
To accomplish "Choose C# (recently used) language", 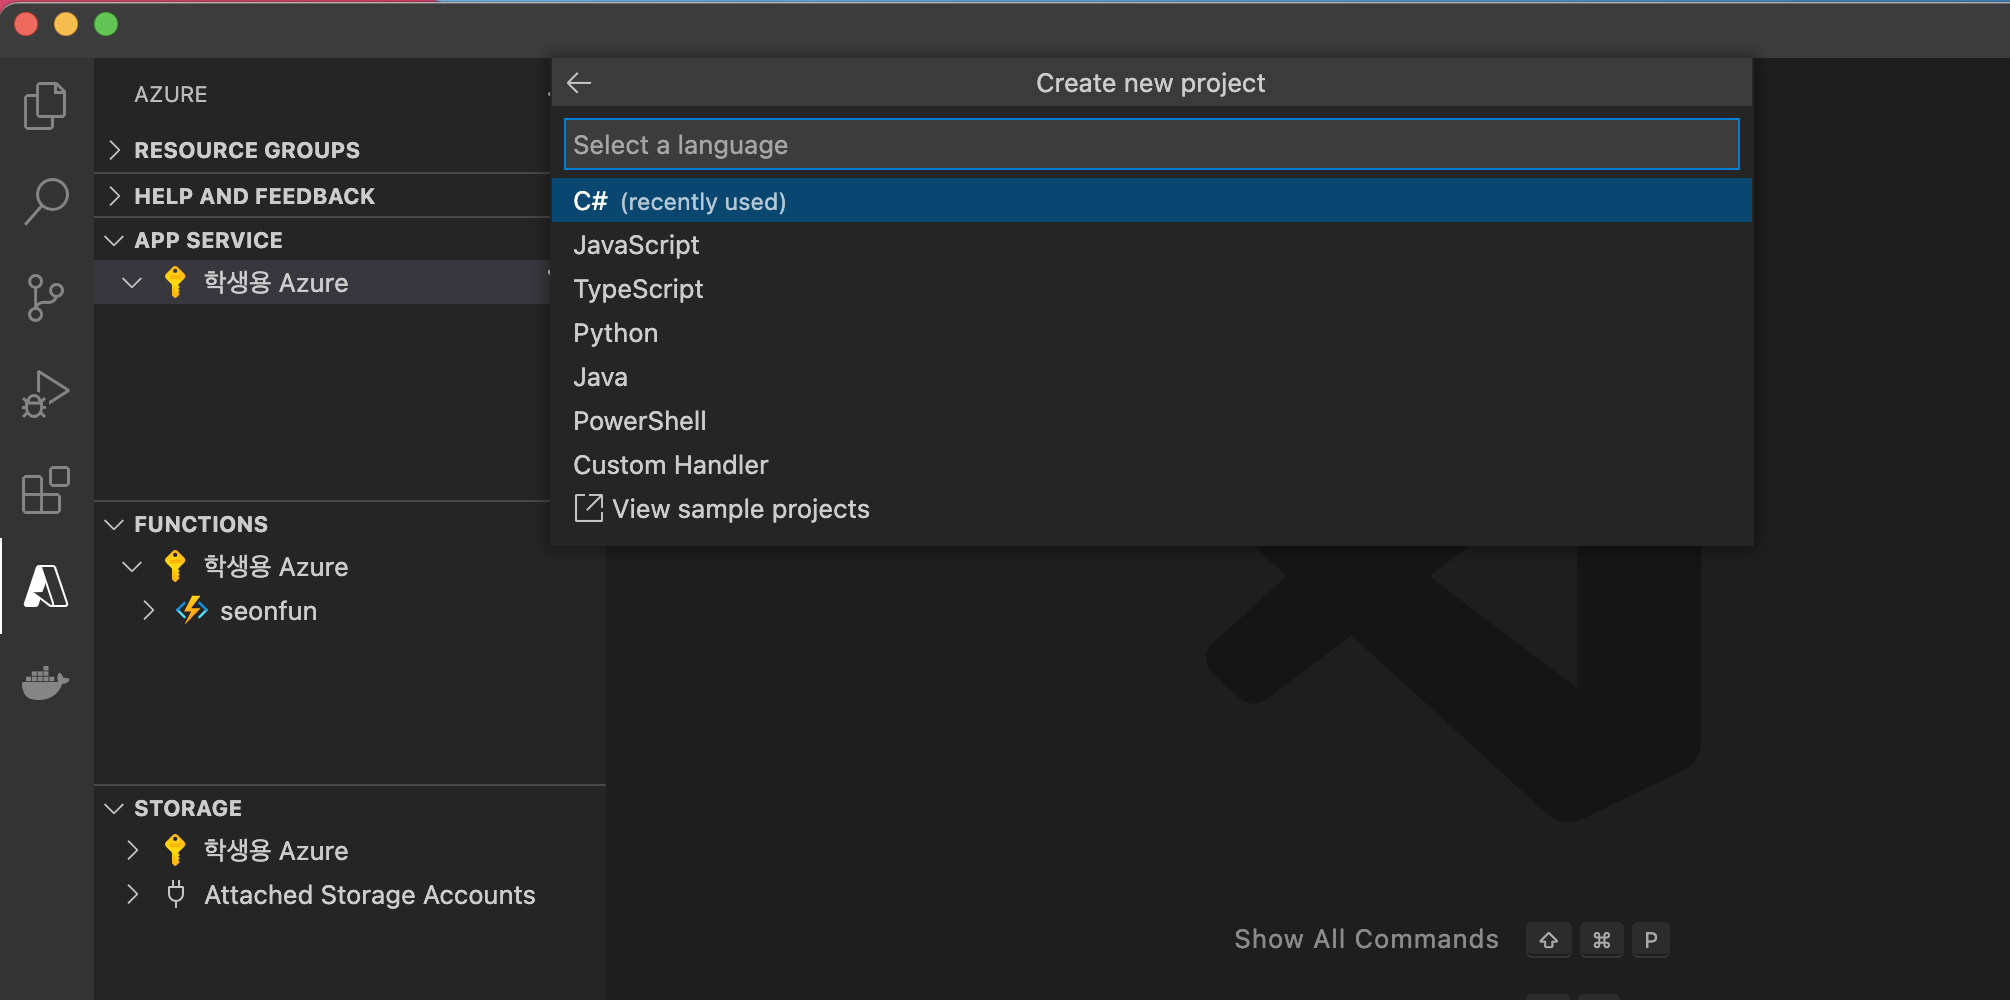I will point(1151,201).
